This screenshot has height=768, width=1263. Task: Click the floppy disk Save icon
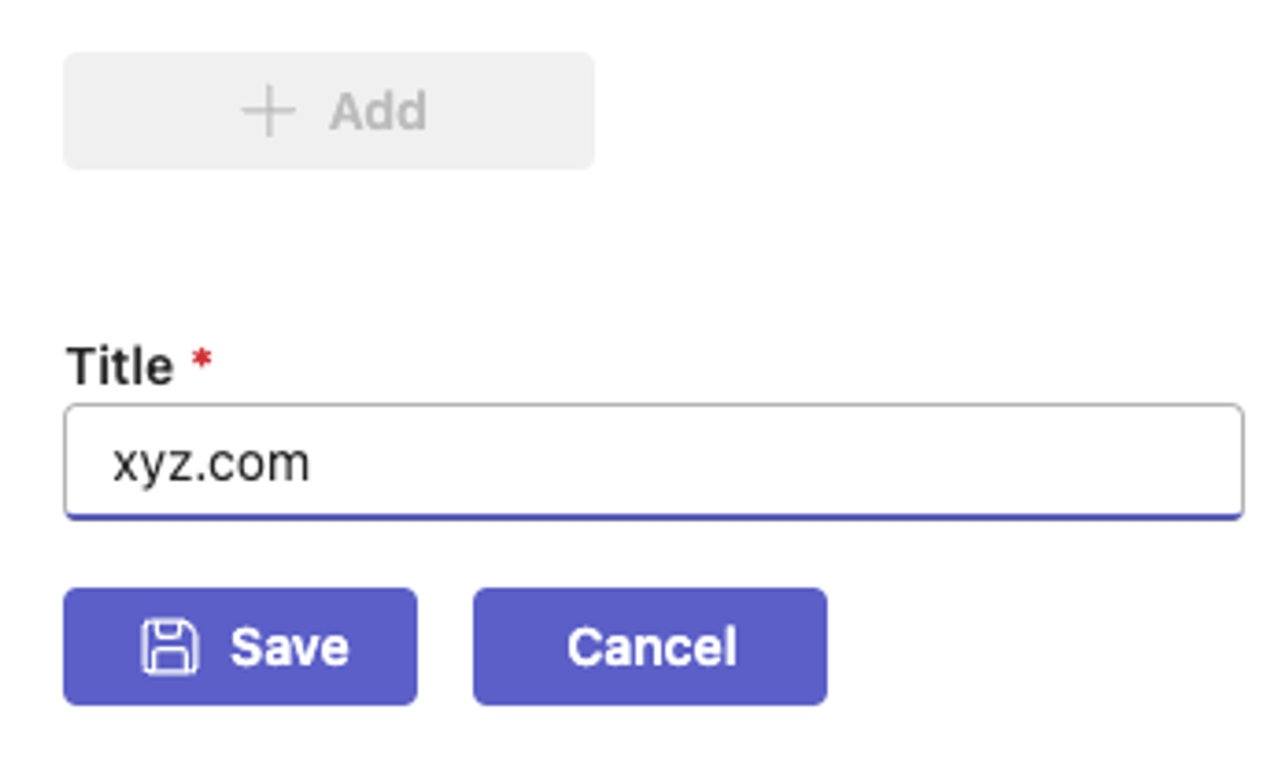tap(169, 647)
